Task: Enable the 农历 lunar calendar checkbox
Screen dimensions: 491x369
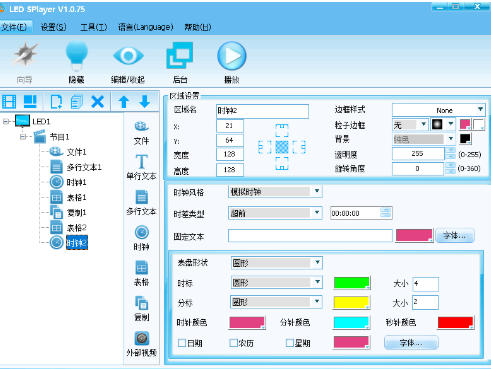Action: [x=234, y=343]
